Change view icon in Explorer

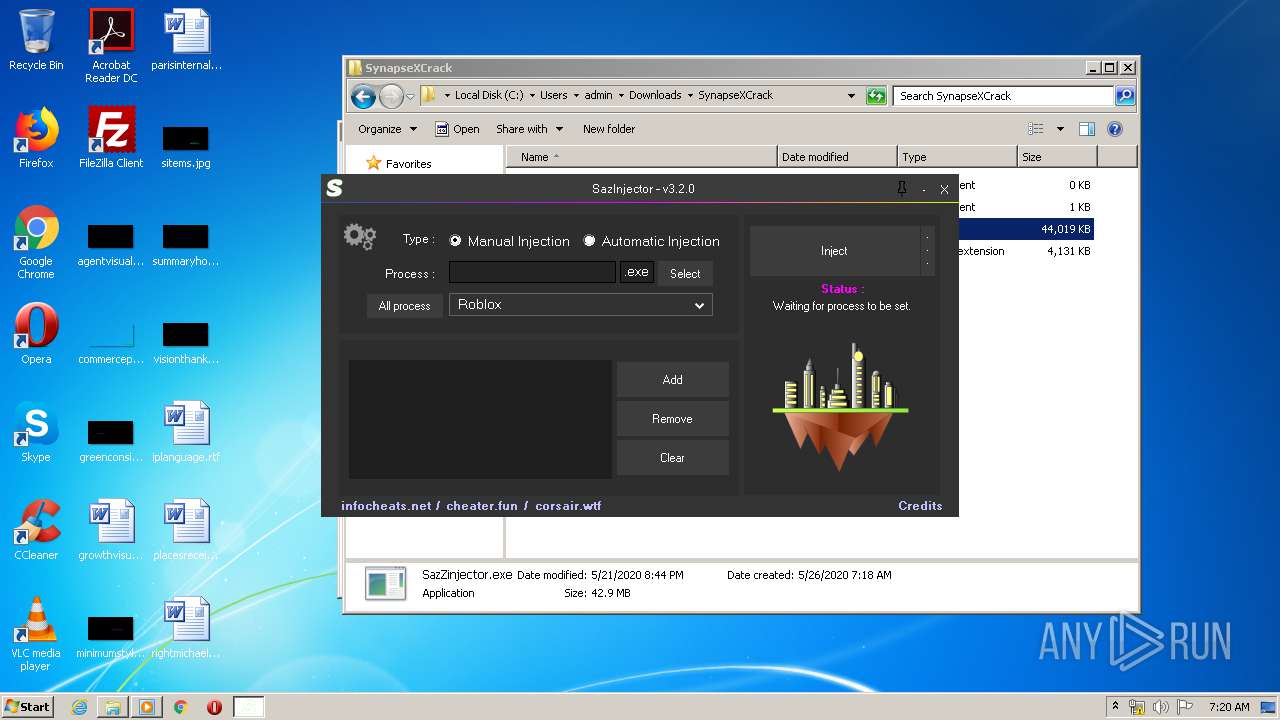1036,129
